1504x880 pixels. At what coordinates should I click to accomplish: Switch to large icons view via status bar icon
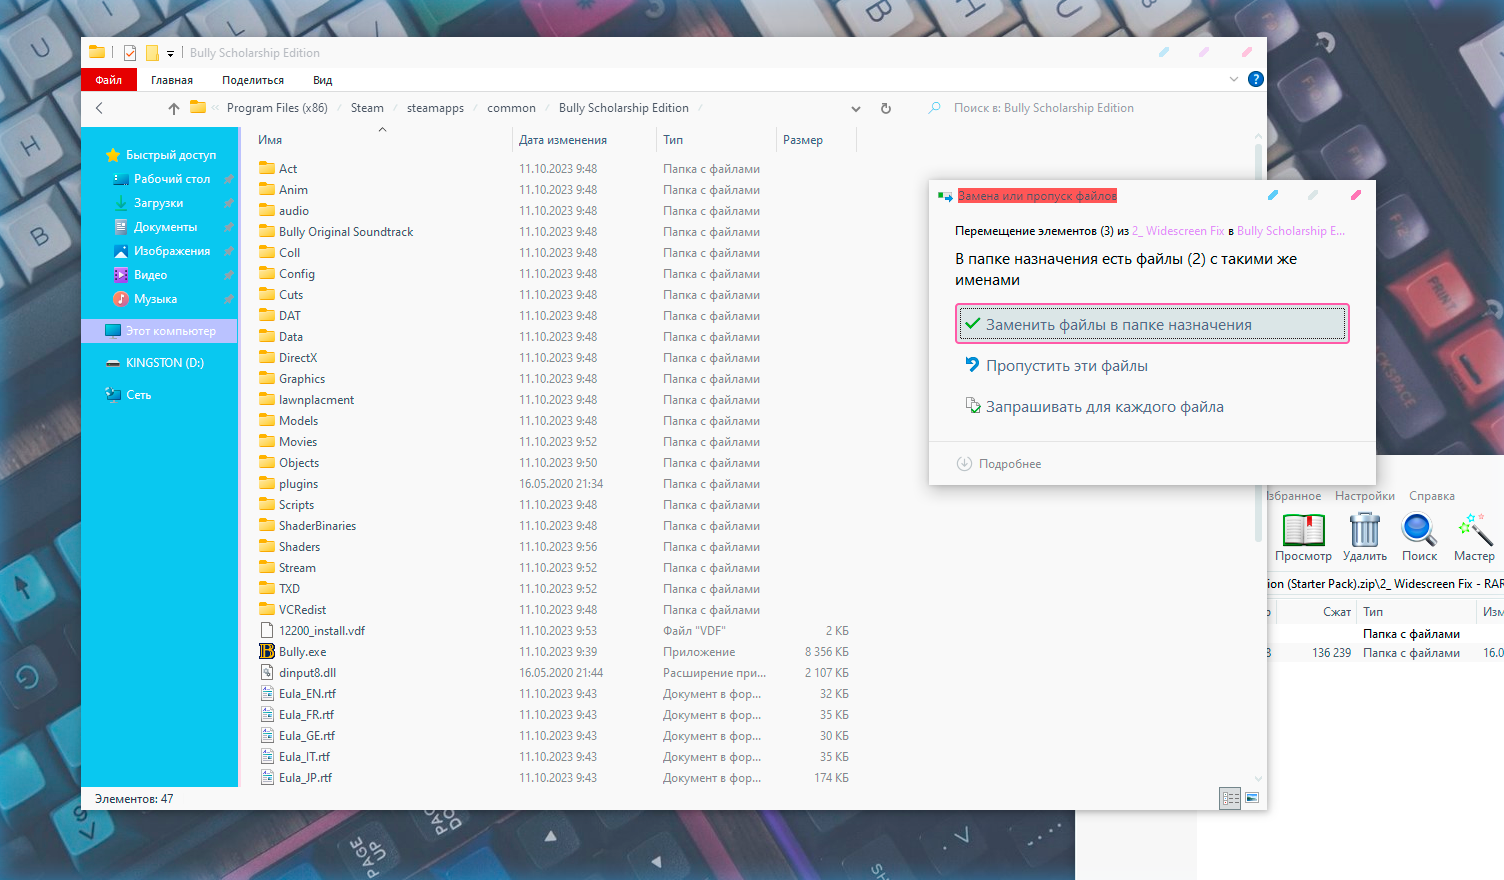click(x=1252, y=798)
